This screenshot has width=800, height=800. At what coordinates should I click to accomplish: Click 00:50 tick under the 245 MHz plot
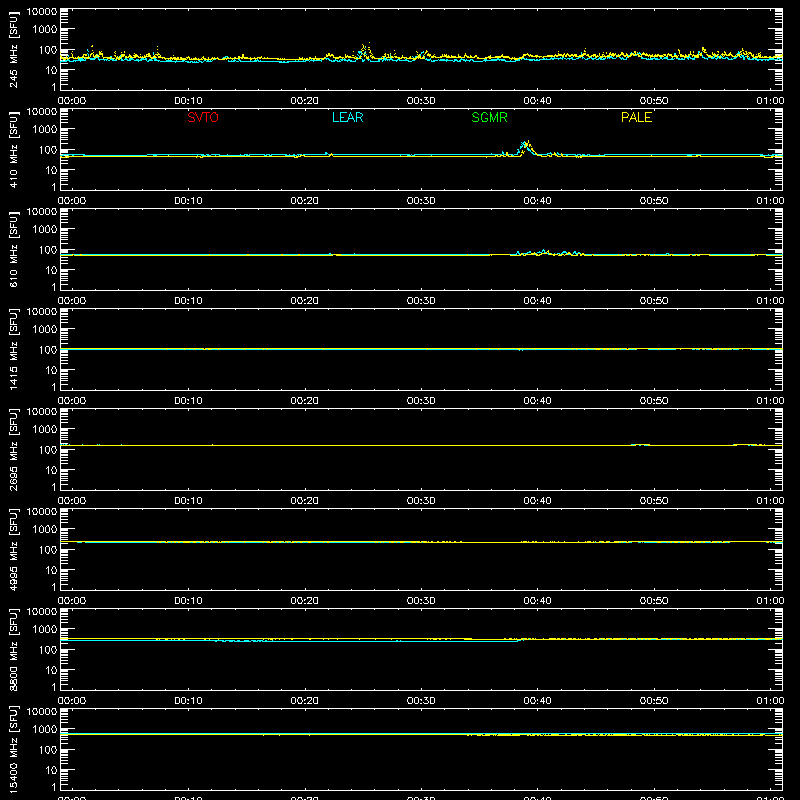tap(654, 101)
